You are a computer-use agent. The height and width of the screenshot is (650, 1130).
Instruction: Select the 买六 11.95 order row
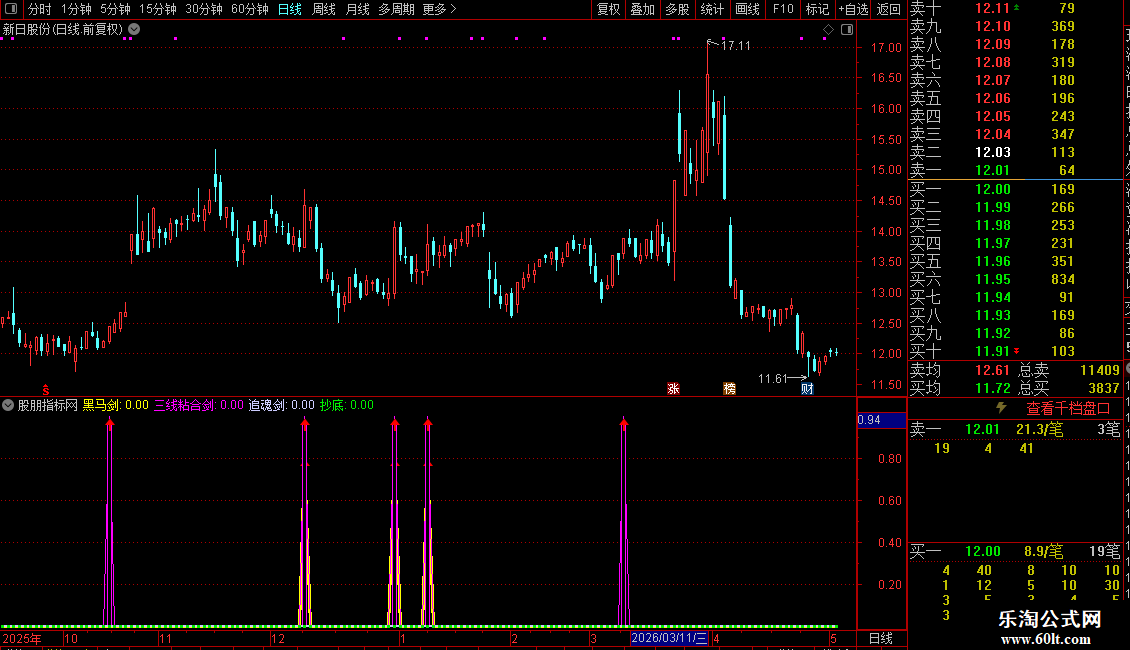pyautogui.click(x=1015, y=279)
